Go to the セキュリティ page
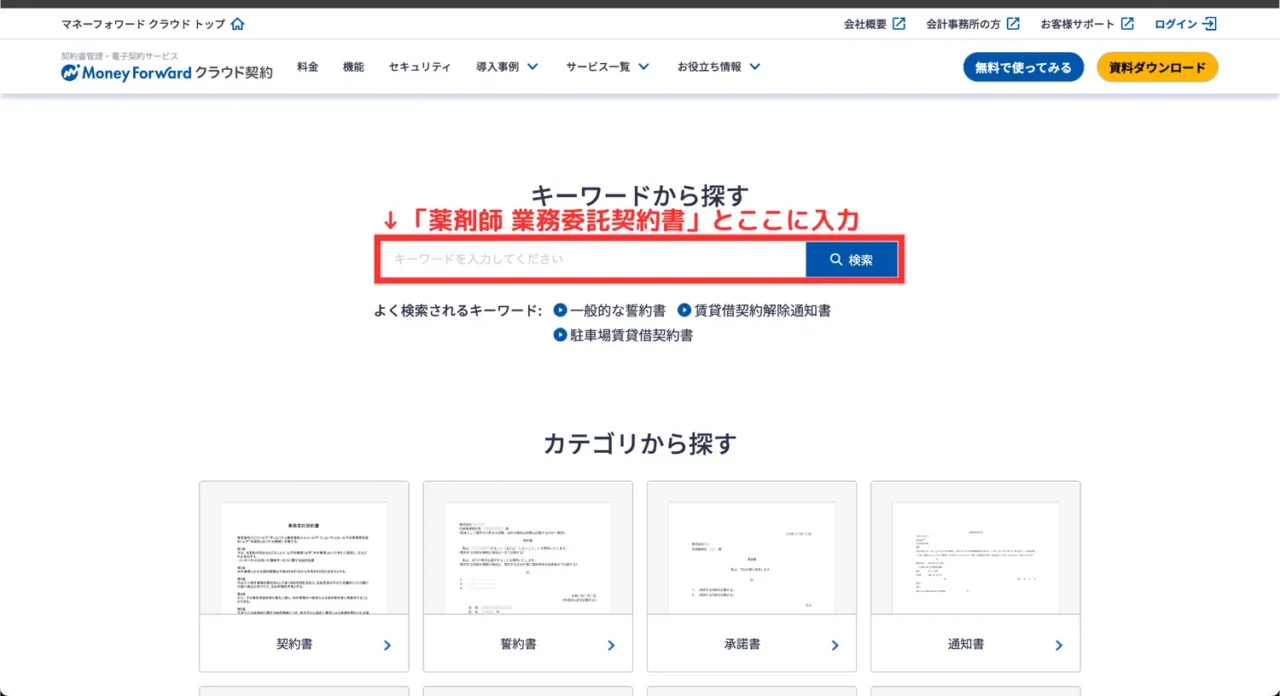 tap(419, 67)
